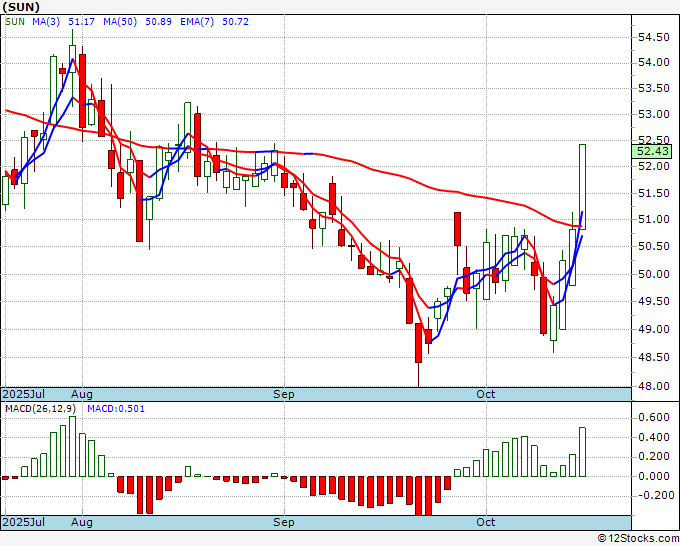Image resolution: width=680 pixels, height=546 pixels.
Task: Click the latest tall candlestick at far right
Action: pos(582,185)
